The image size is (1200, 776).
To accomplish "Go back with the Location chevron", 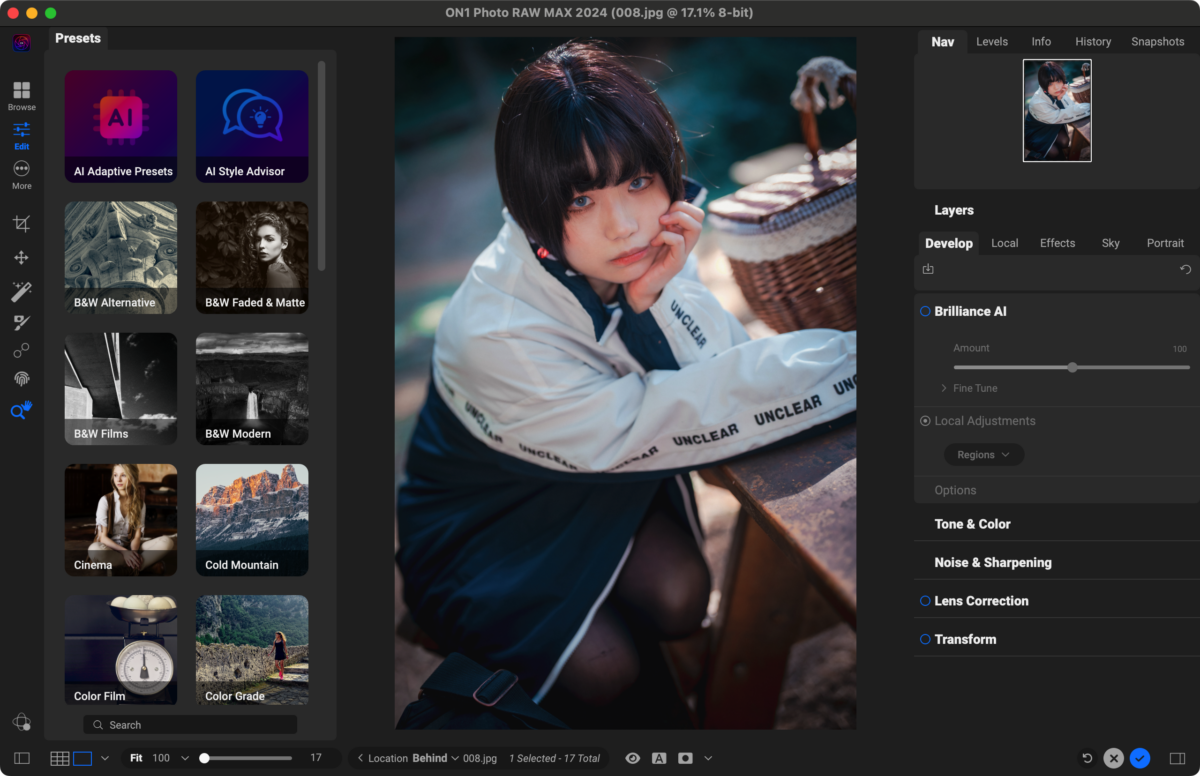I will coord(361,758).
